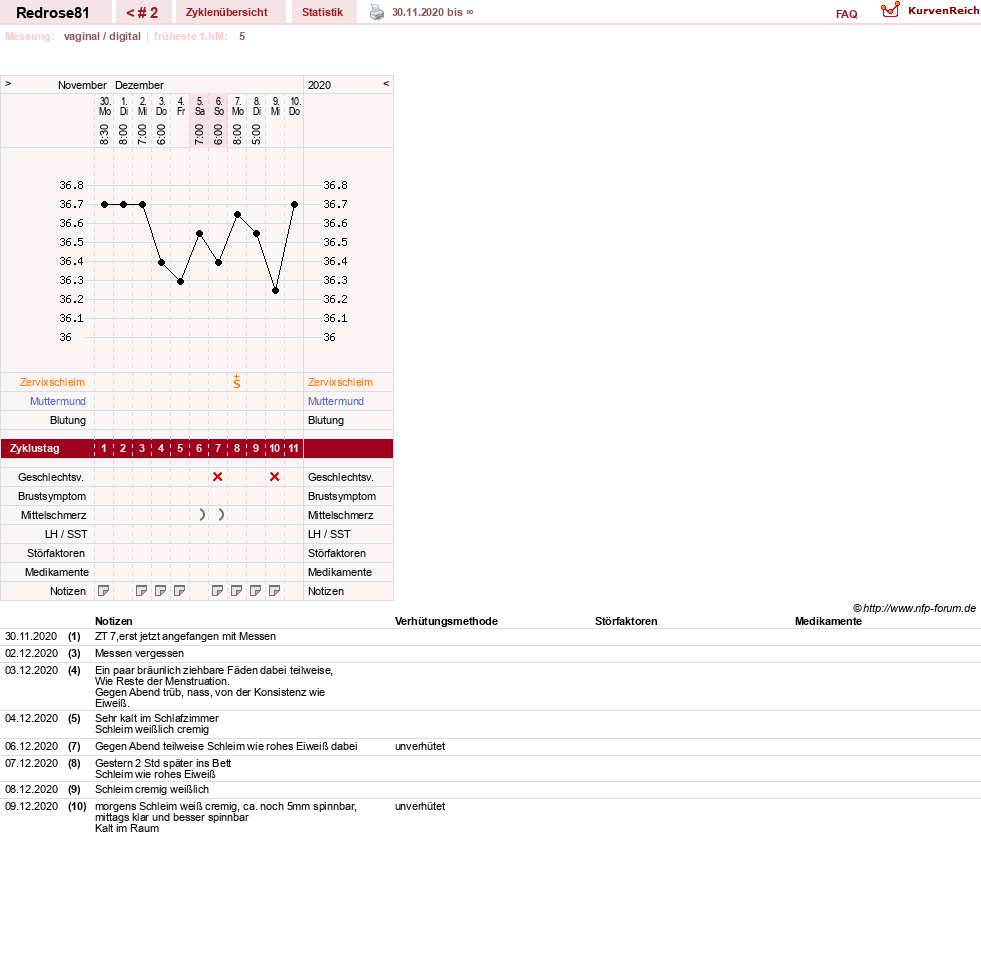Click the '2020' year label
The width and height of the screenshot is (981, 960).
pos(320,85)
